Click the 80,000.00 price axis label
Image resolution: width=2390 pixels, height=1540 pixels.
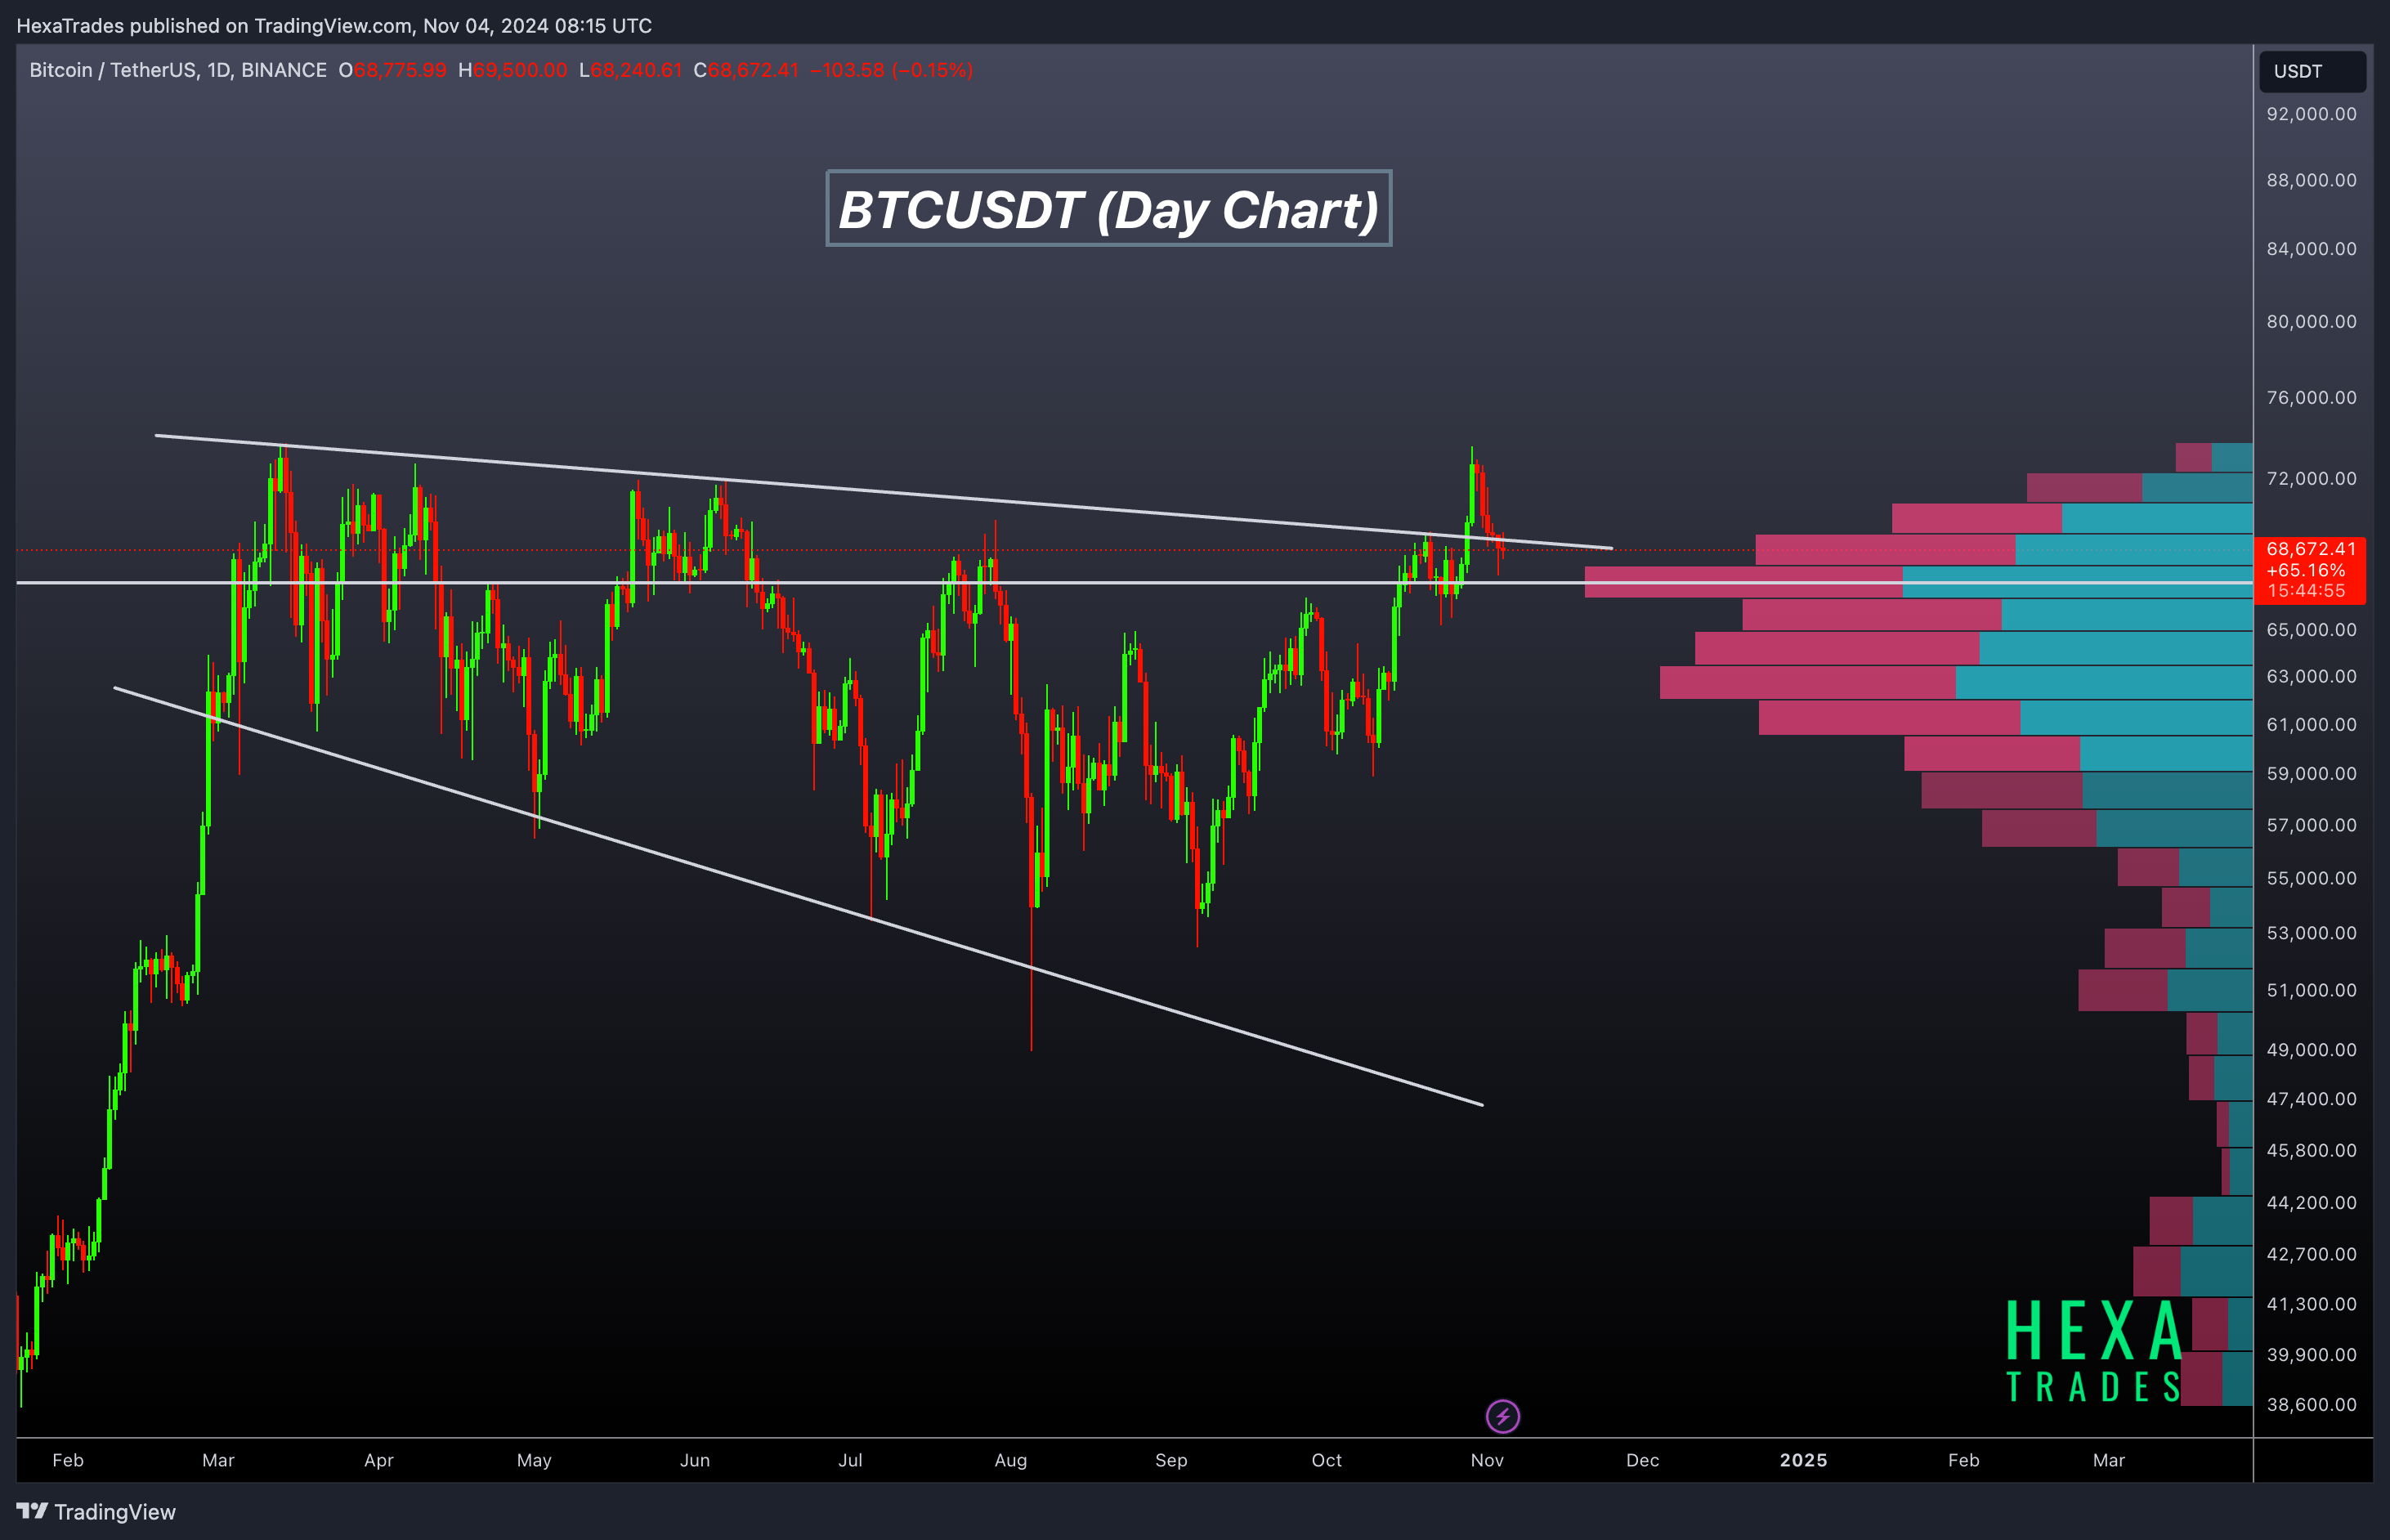pos(2311,321)
